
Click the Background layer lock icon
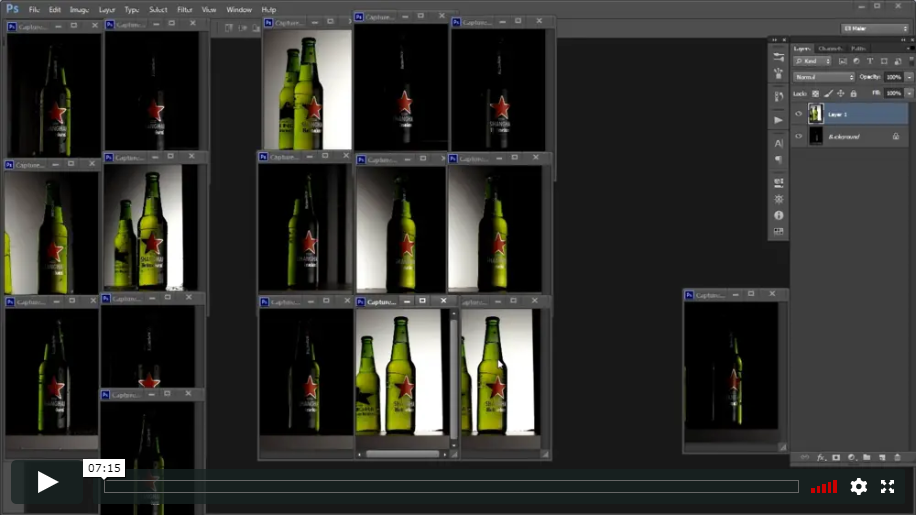tap(896, 136)
